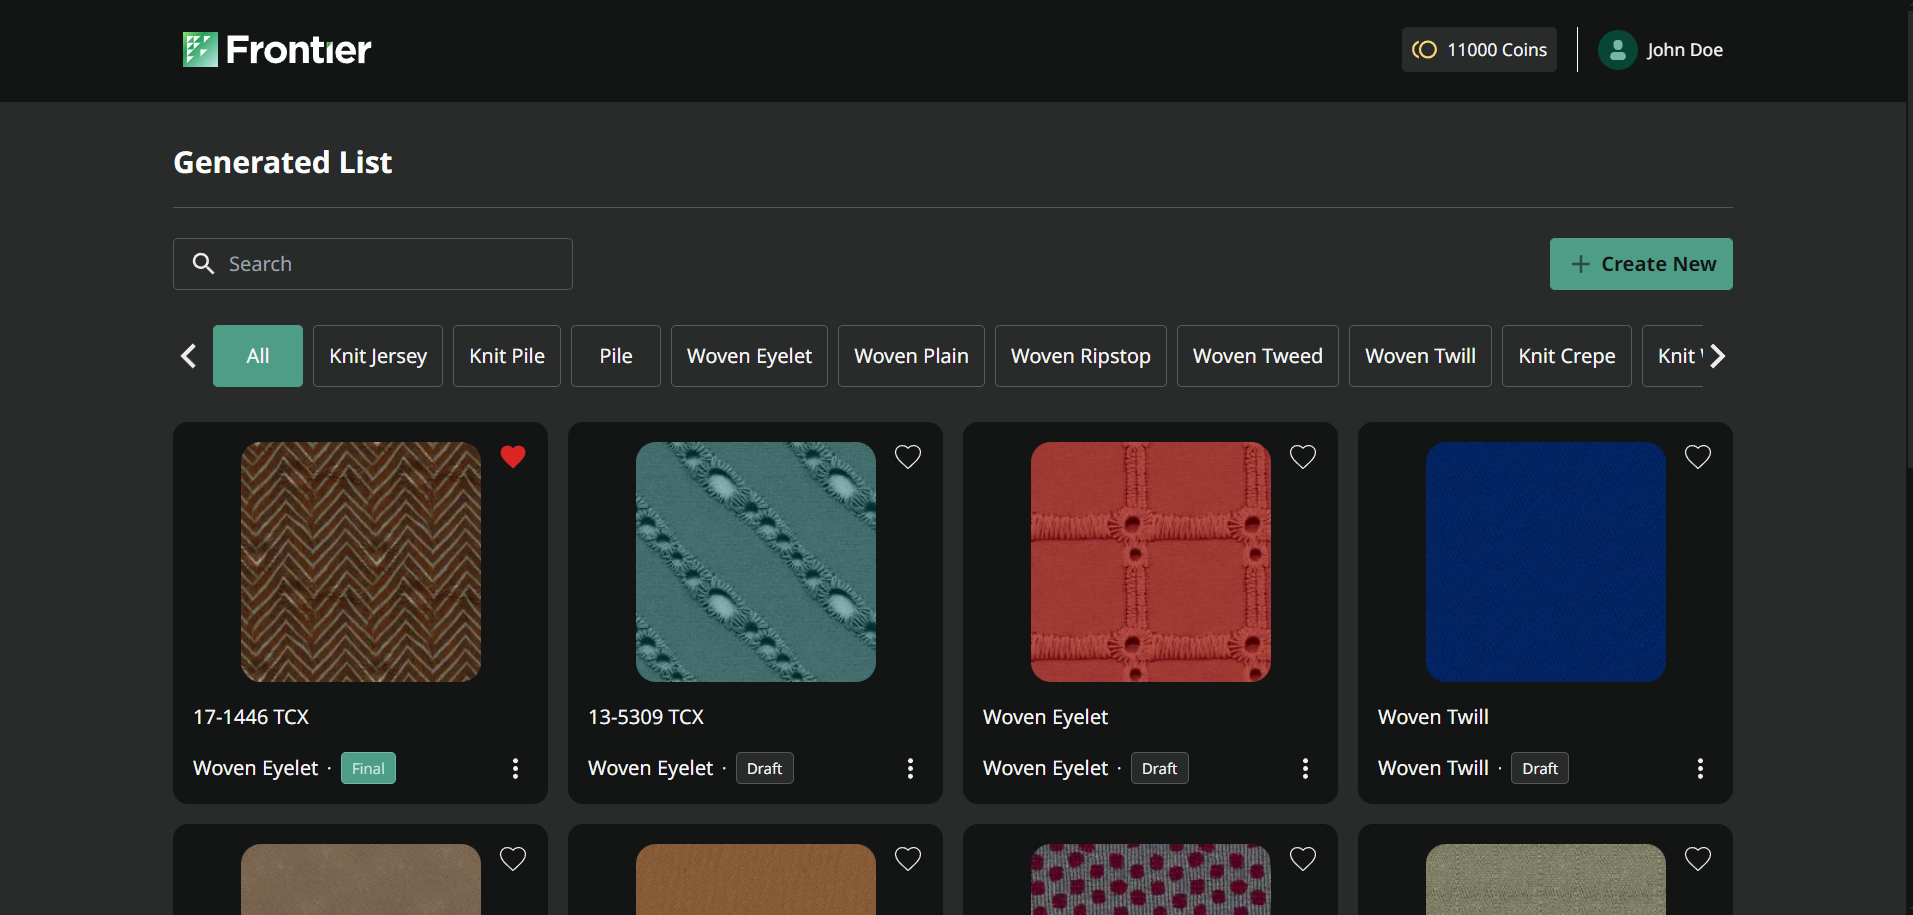The height and width of the screenshot is (915, 1913).
Task: Click the John Doe avatar icon
Action: pos(1617,50)
